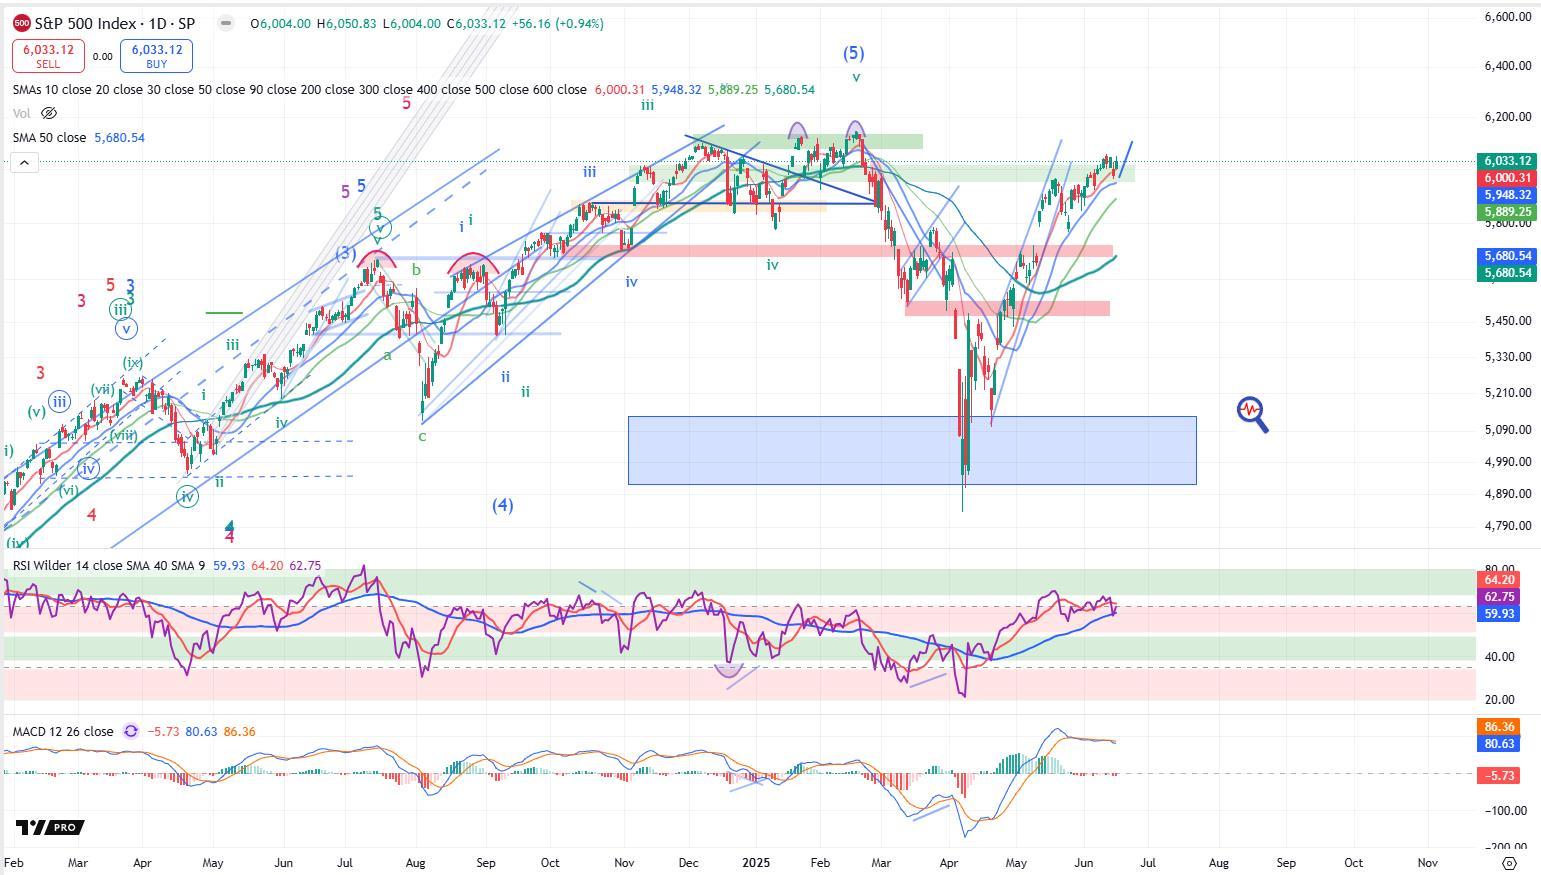Click the TradingView PRO logo

point(49,827)
